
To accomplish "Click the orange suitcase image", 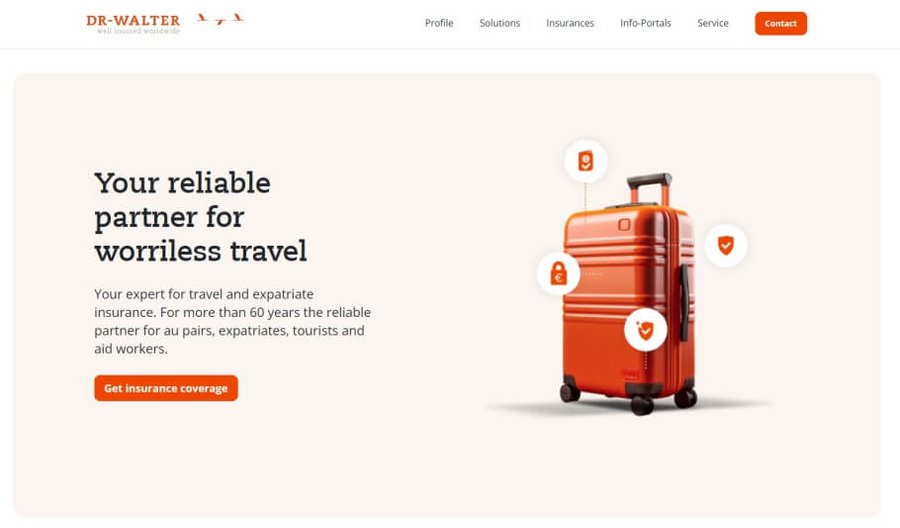I will click(630, 294).
